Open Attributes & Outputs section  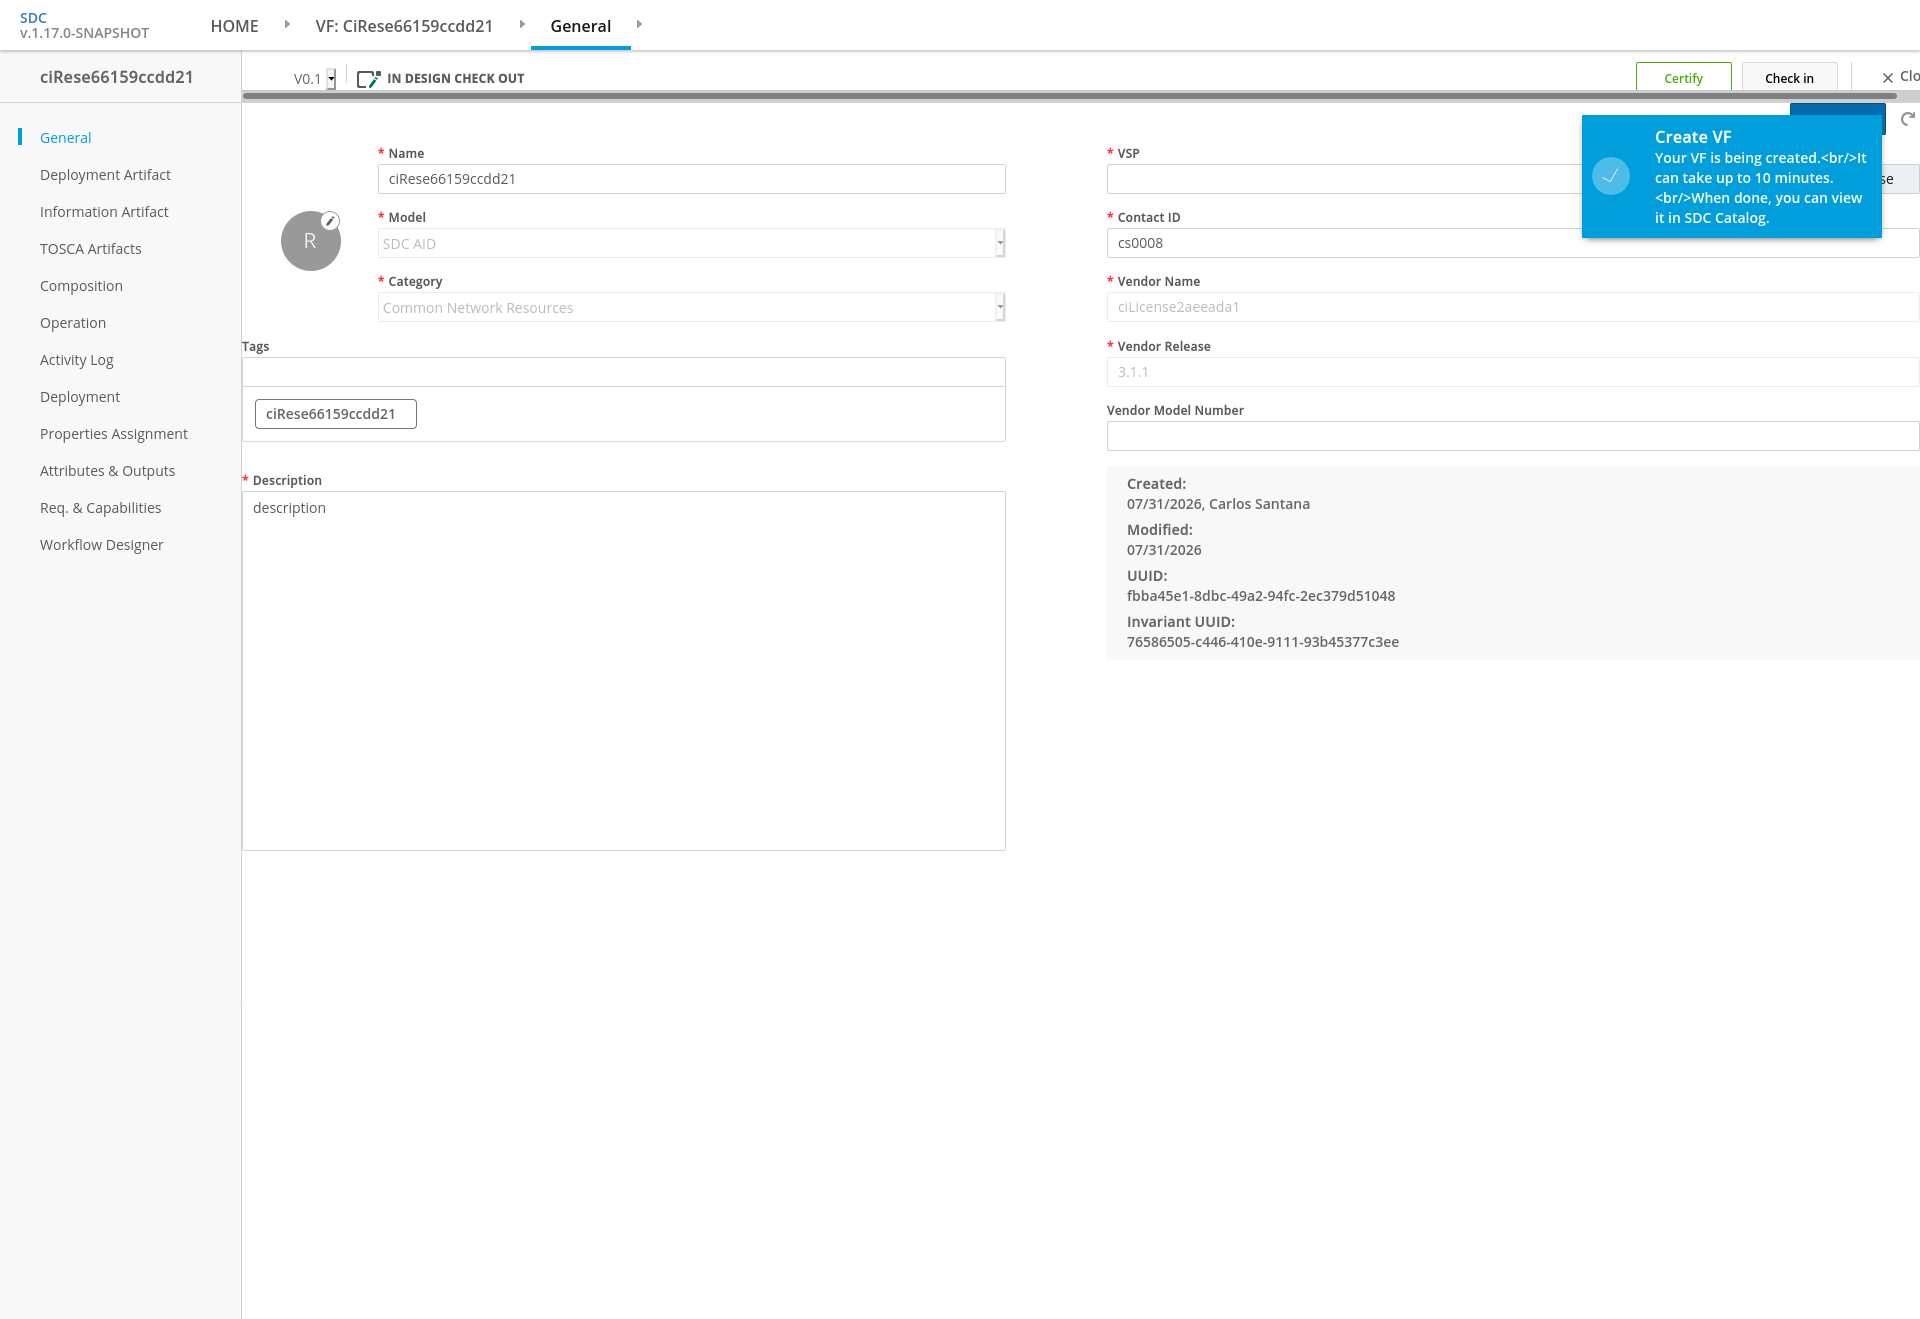pos(107,471)
